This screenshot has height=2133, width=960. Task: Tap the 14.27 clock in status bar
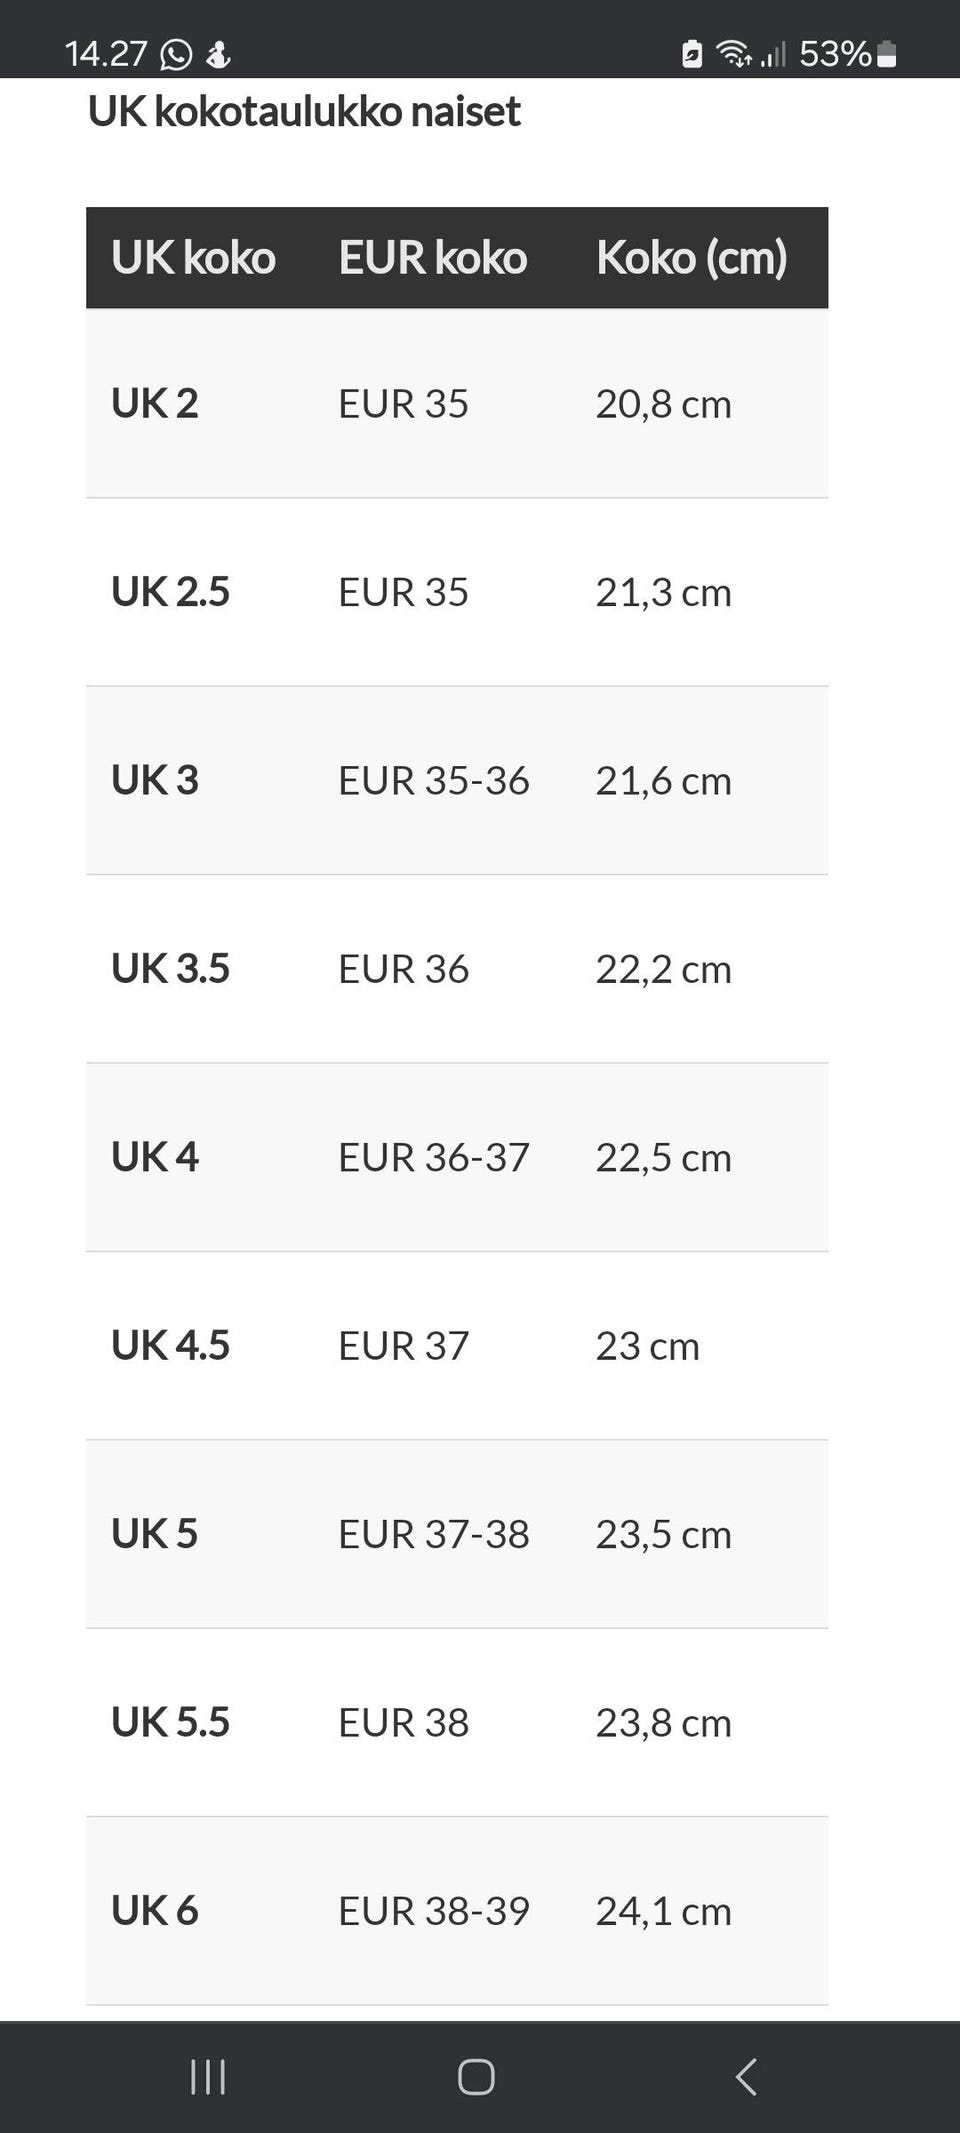[x=105, y=54]
